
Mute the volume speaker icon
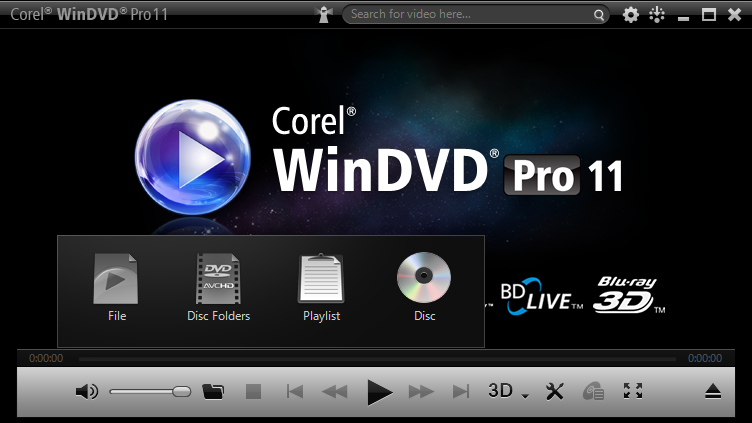[x=87, y=392]
